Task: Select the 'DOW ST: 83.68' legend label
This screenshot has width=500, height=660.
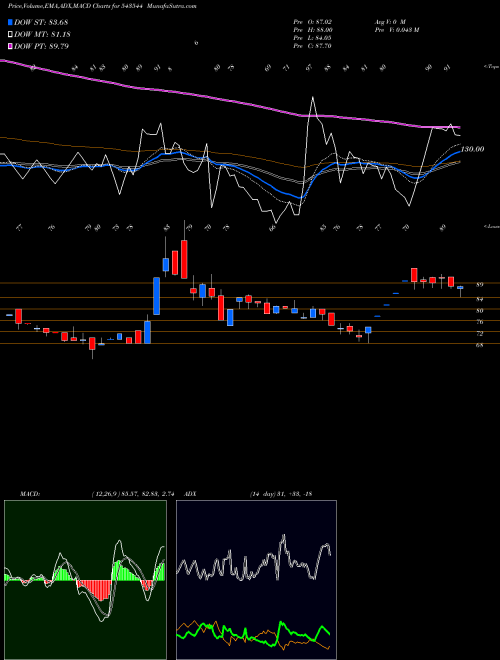Action: [41, 22]
